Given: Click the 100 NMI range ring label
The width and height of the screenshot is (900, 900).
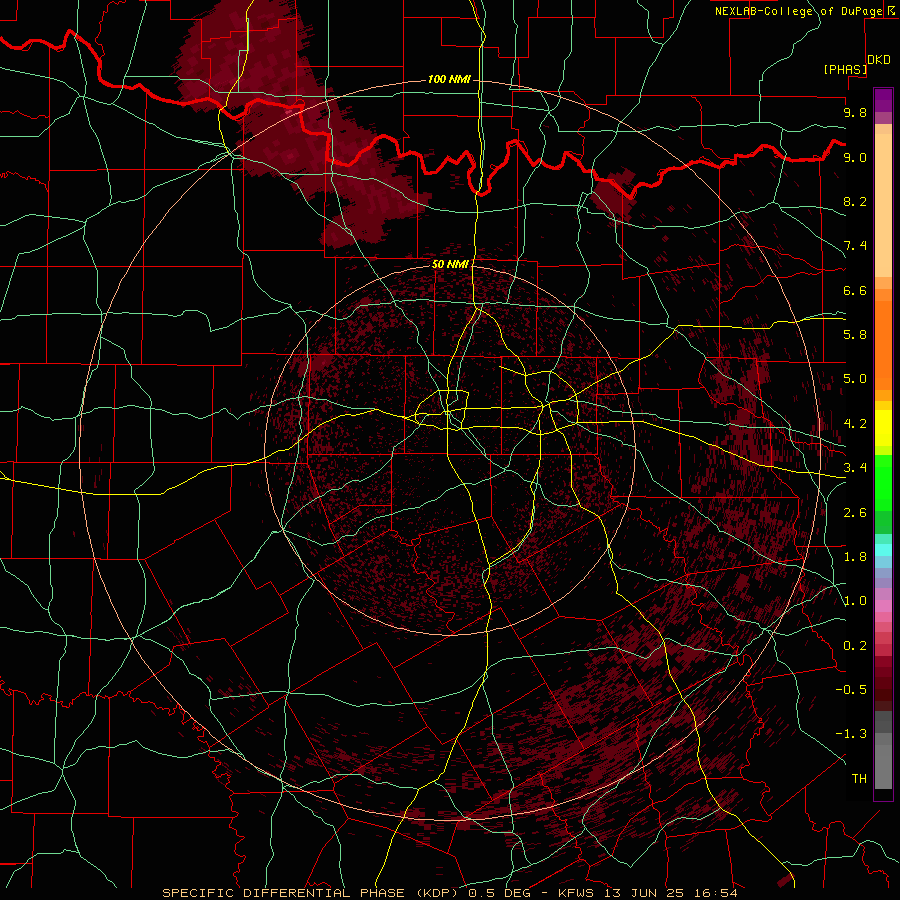Looking at the screenshot, I should pos(449,79).
